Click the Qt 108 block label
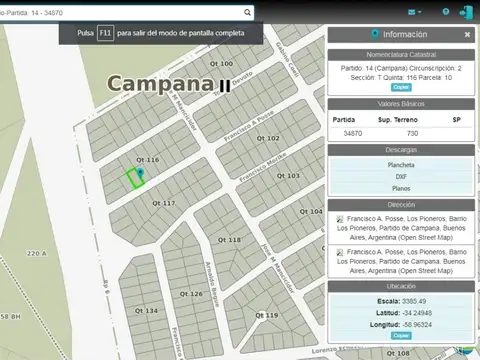This screenshot has height=360, width=480. point(398,353)
